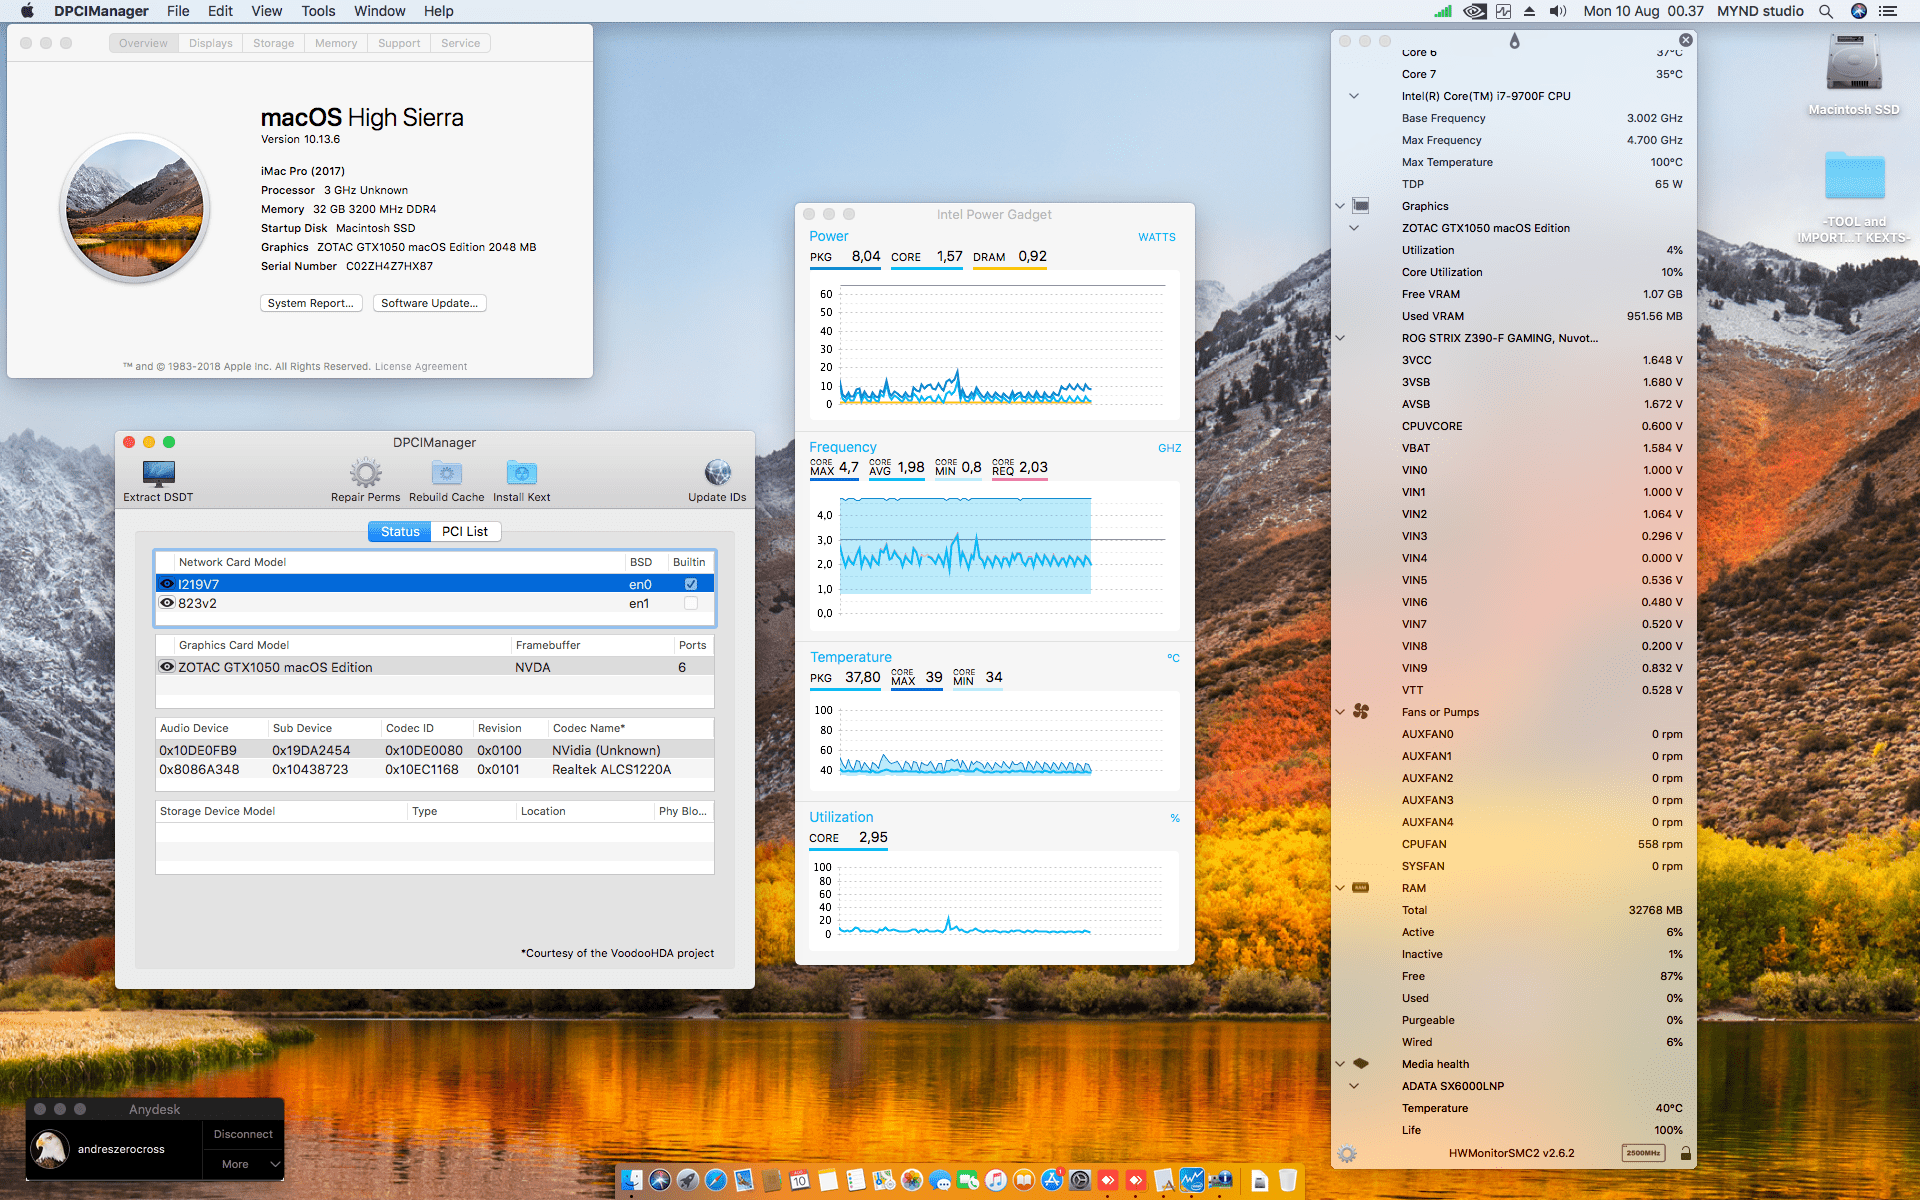Open Photos from the Dock
This screenshot has height=1200, width=1920.
click(912, 1181)
